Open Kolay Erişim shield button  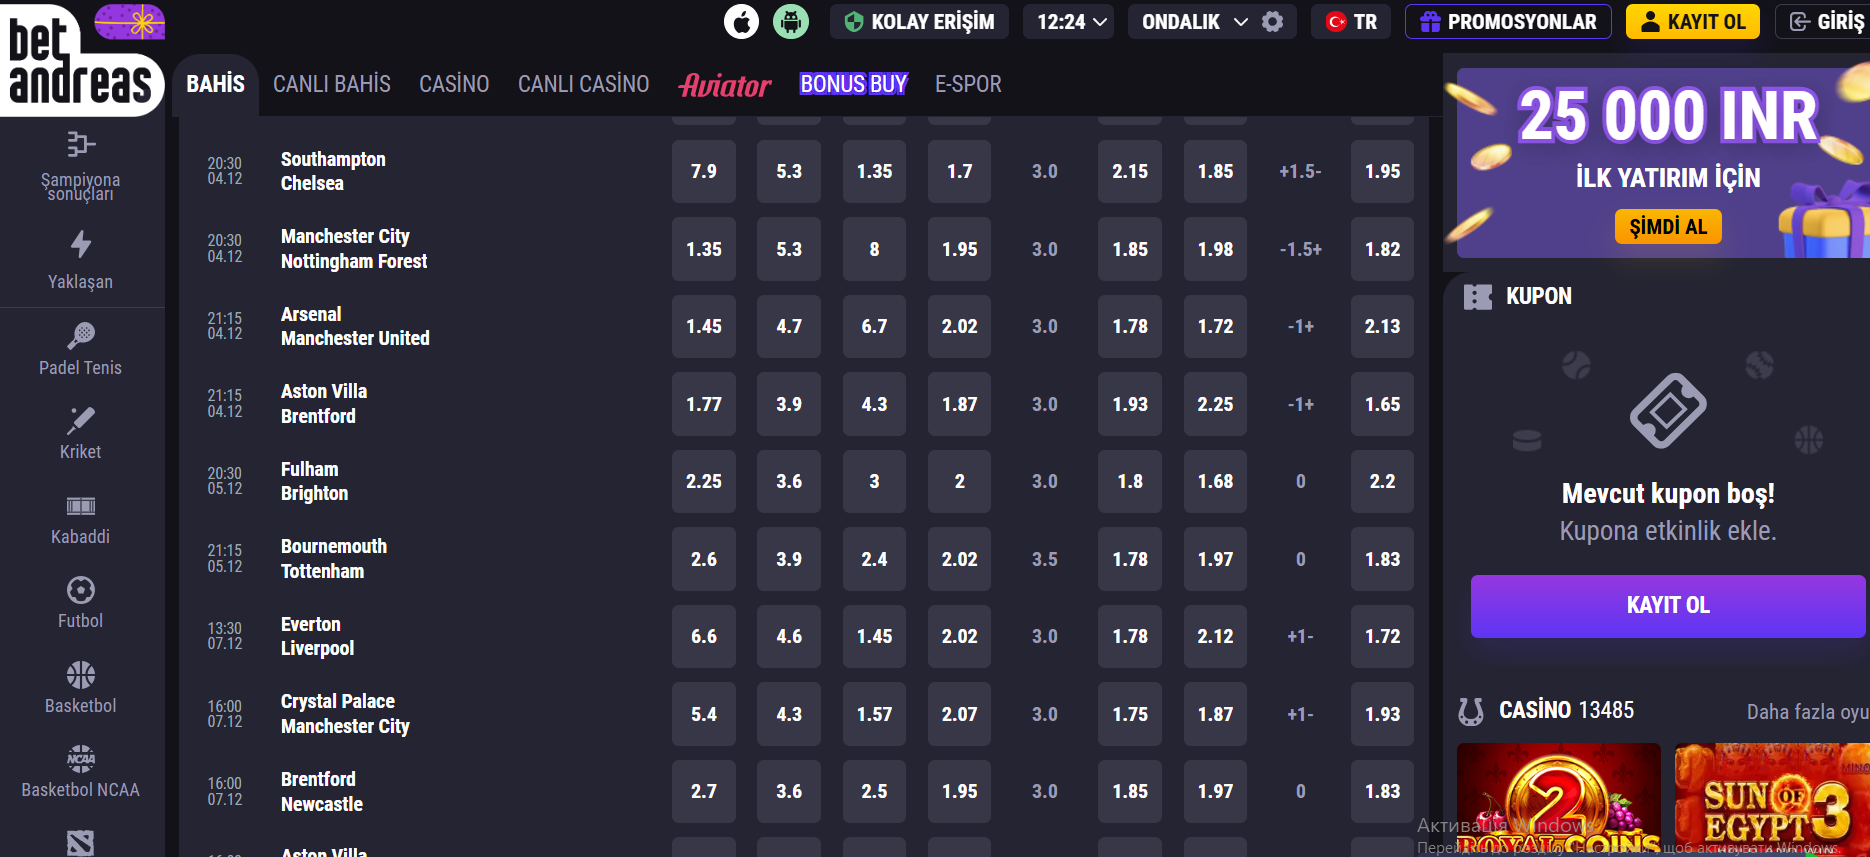click(x=919, y=22)
